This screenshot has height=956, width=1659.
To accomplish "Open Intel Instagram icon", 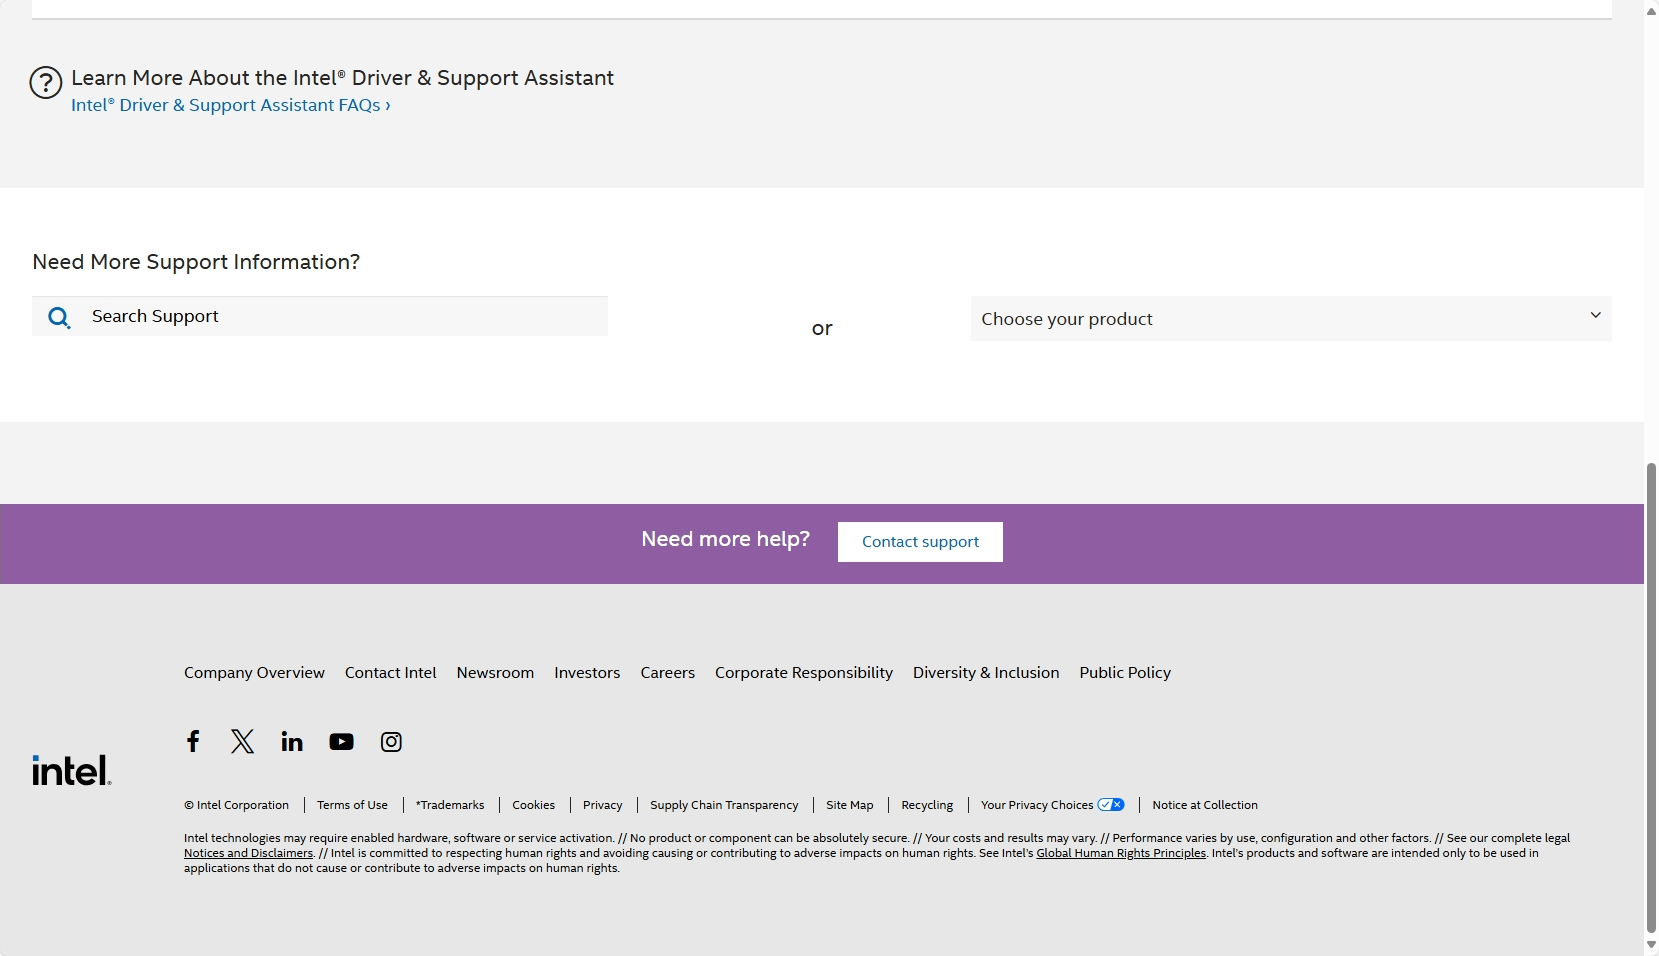I will coord(391,742).
